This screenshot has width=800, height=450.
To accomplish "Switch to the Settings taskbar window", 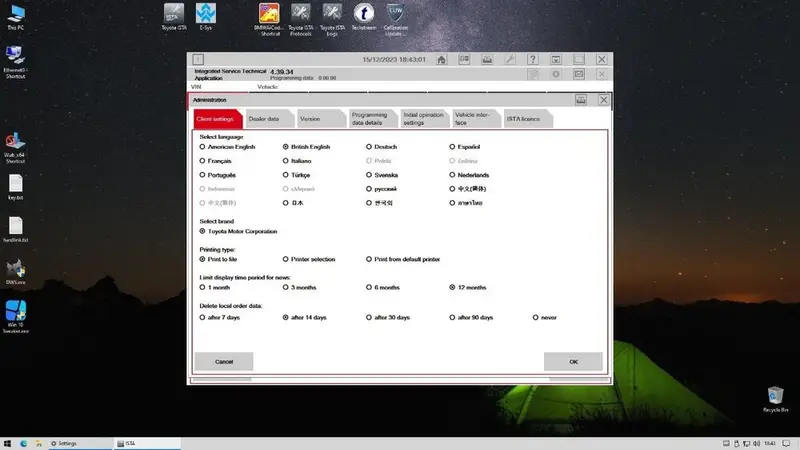I will coord(80,443).
